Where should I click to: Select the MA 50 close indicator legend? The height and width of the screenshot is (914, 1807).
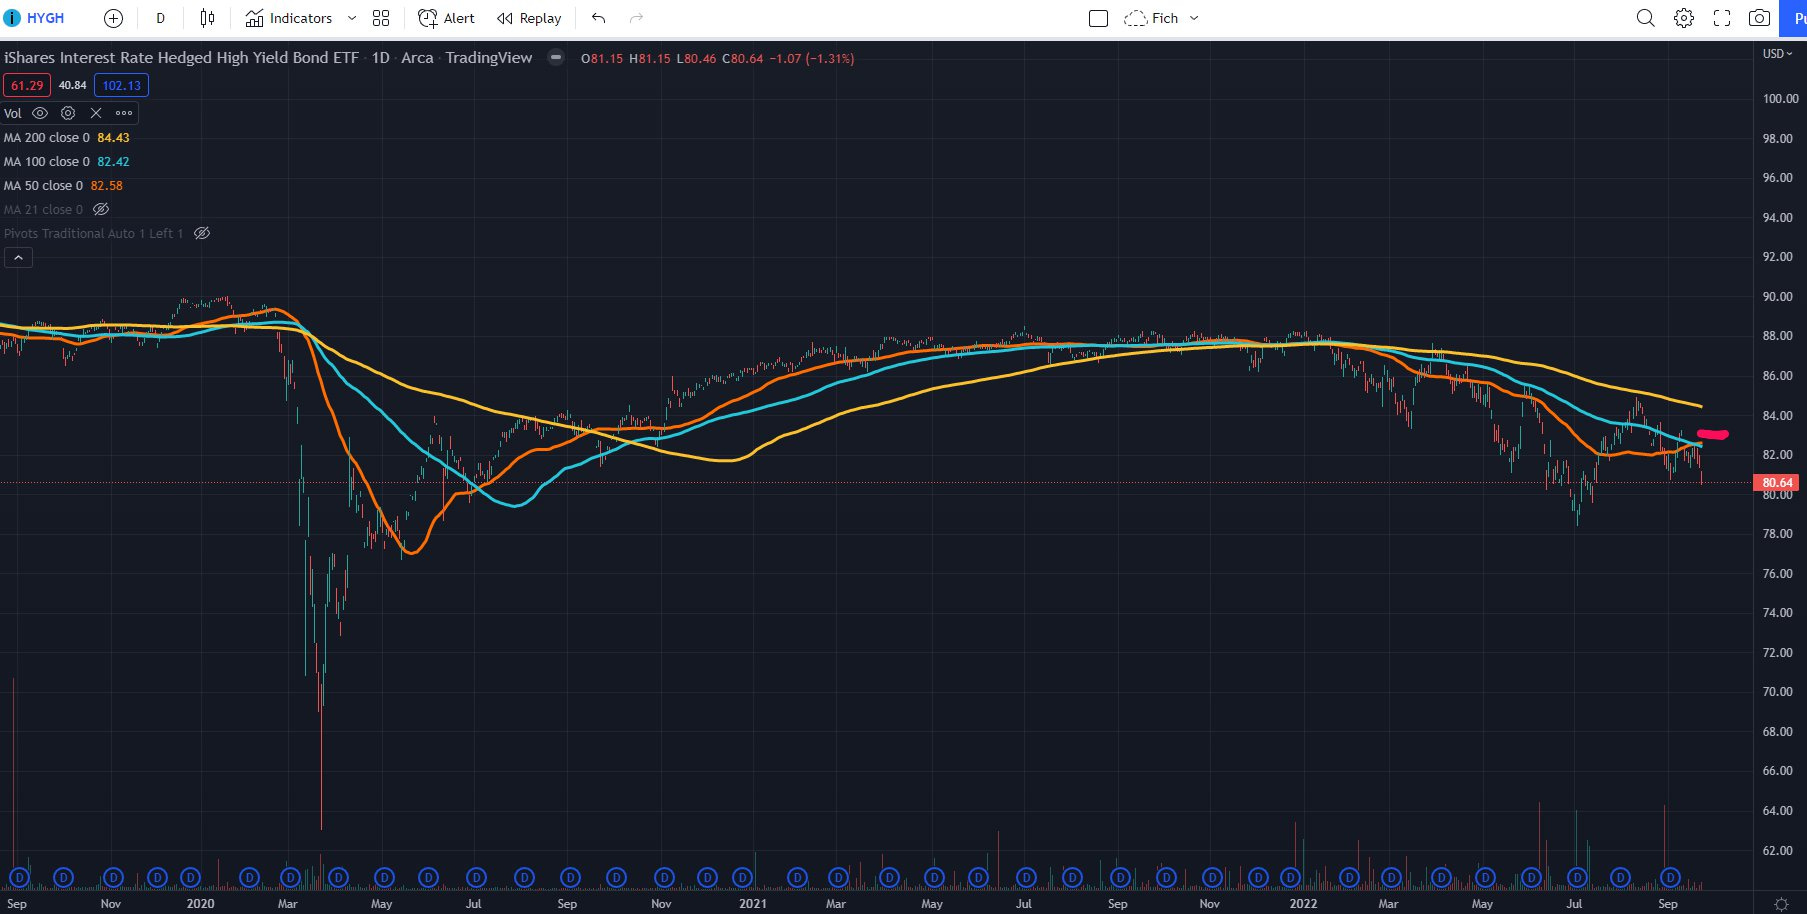pyautogui.click(x=43, y=186)
